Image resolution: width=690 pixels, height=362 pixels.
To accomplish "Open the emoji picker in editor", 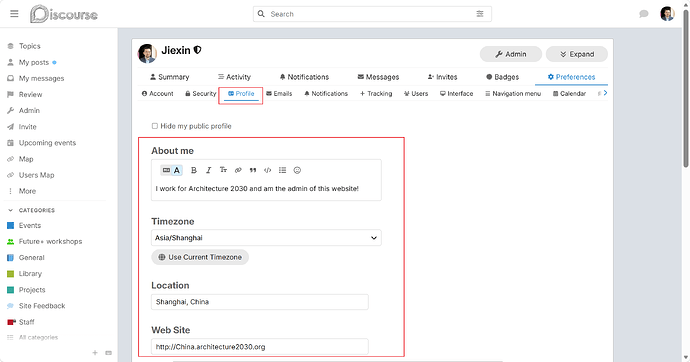I will click(x=297, y=170).
